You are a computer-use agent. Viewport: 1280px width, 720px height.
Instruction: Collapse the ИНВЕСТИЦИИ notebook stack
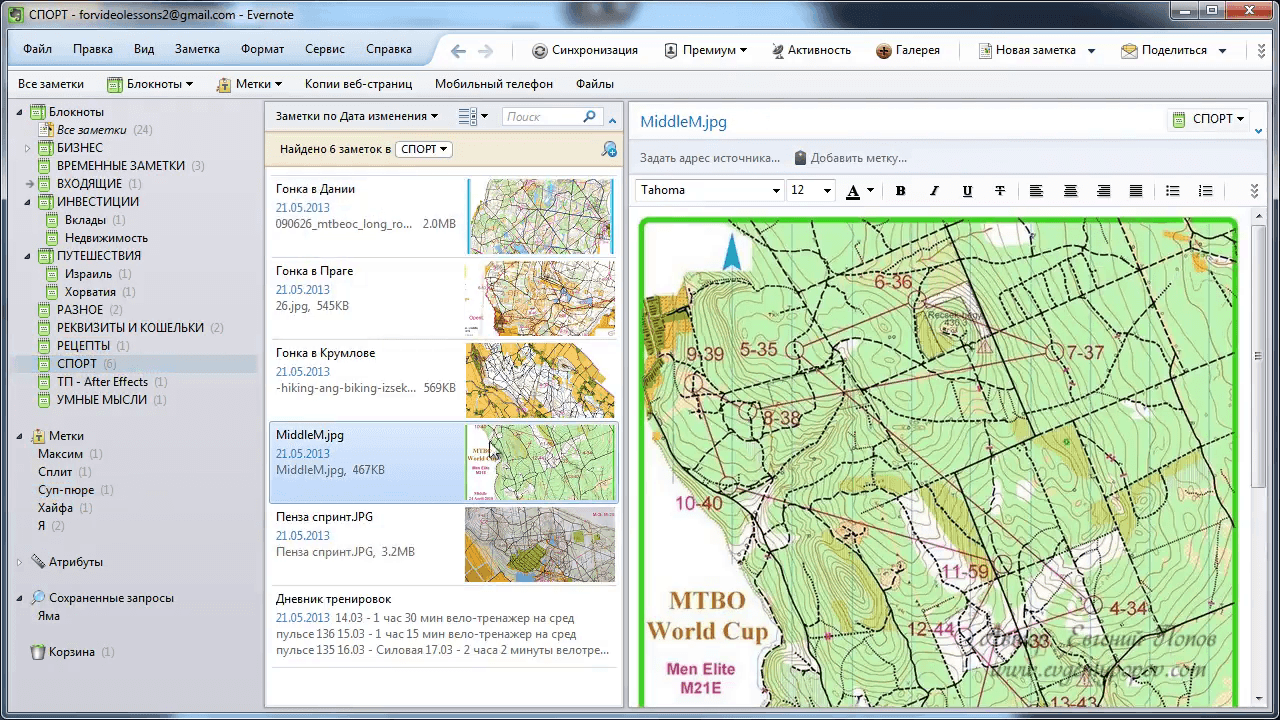click(x=29, y=202)
